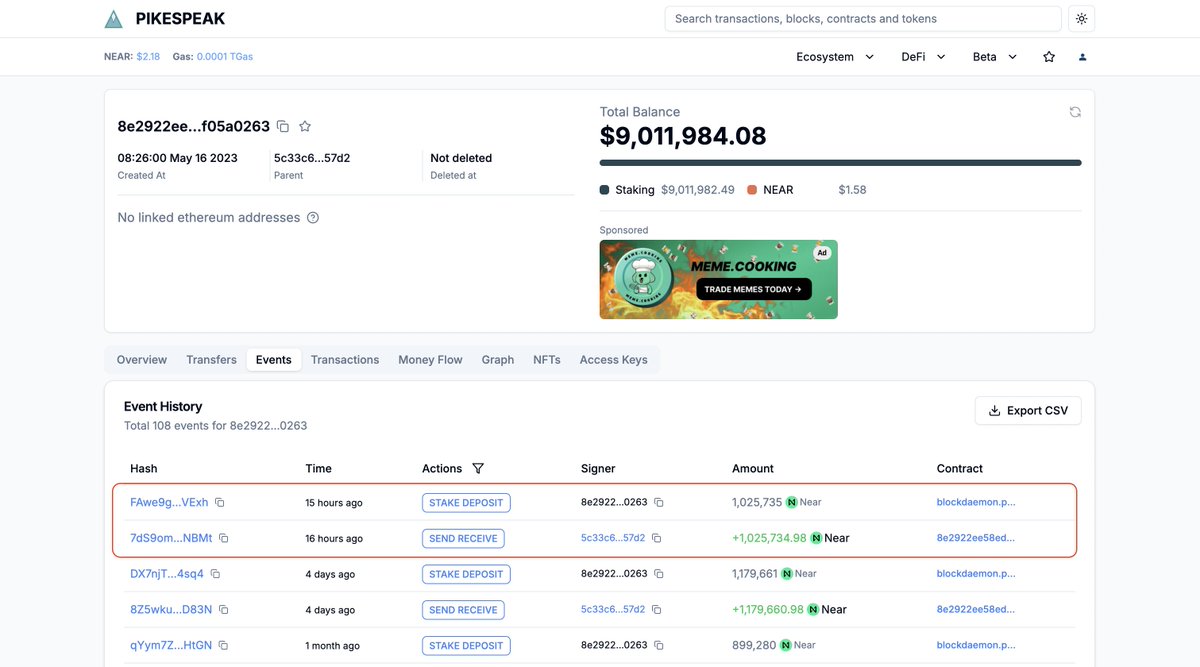Viewport: 1200px width, 667px height.
Task: Click the Staking balance bar
Action: click(x=840, y=161)
